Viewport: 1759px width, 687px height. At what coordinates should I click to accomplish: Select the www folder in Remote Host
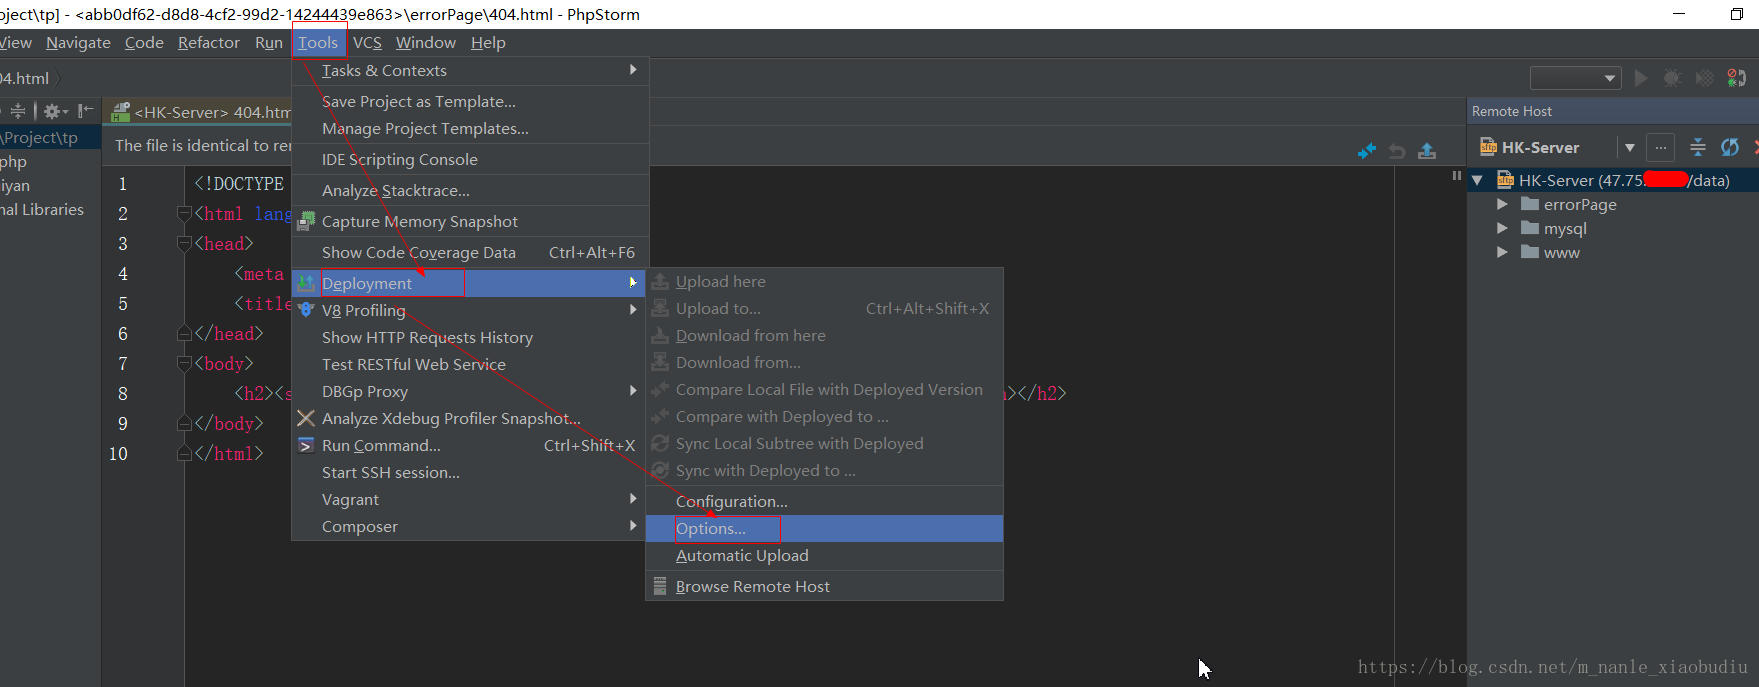[x=1561, y=252]
